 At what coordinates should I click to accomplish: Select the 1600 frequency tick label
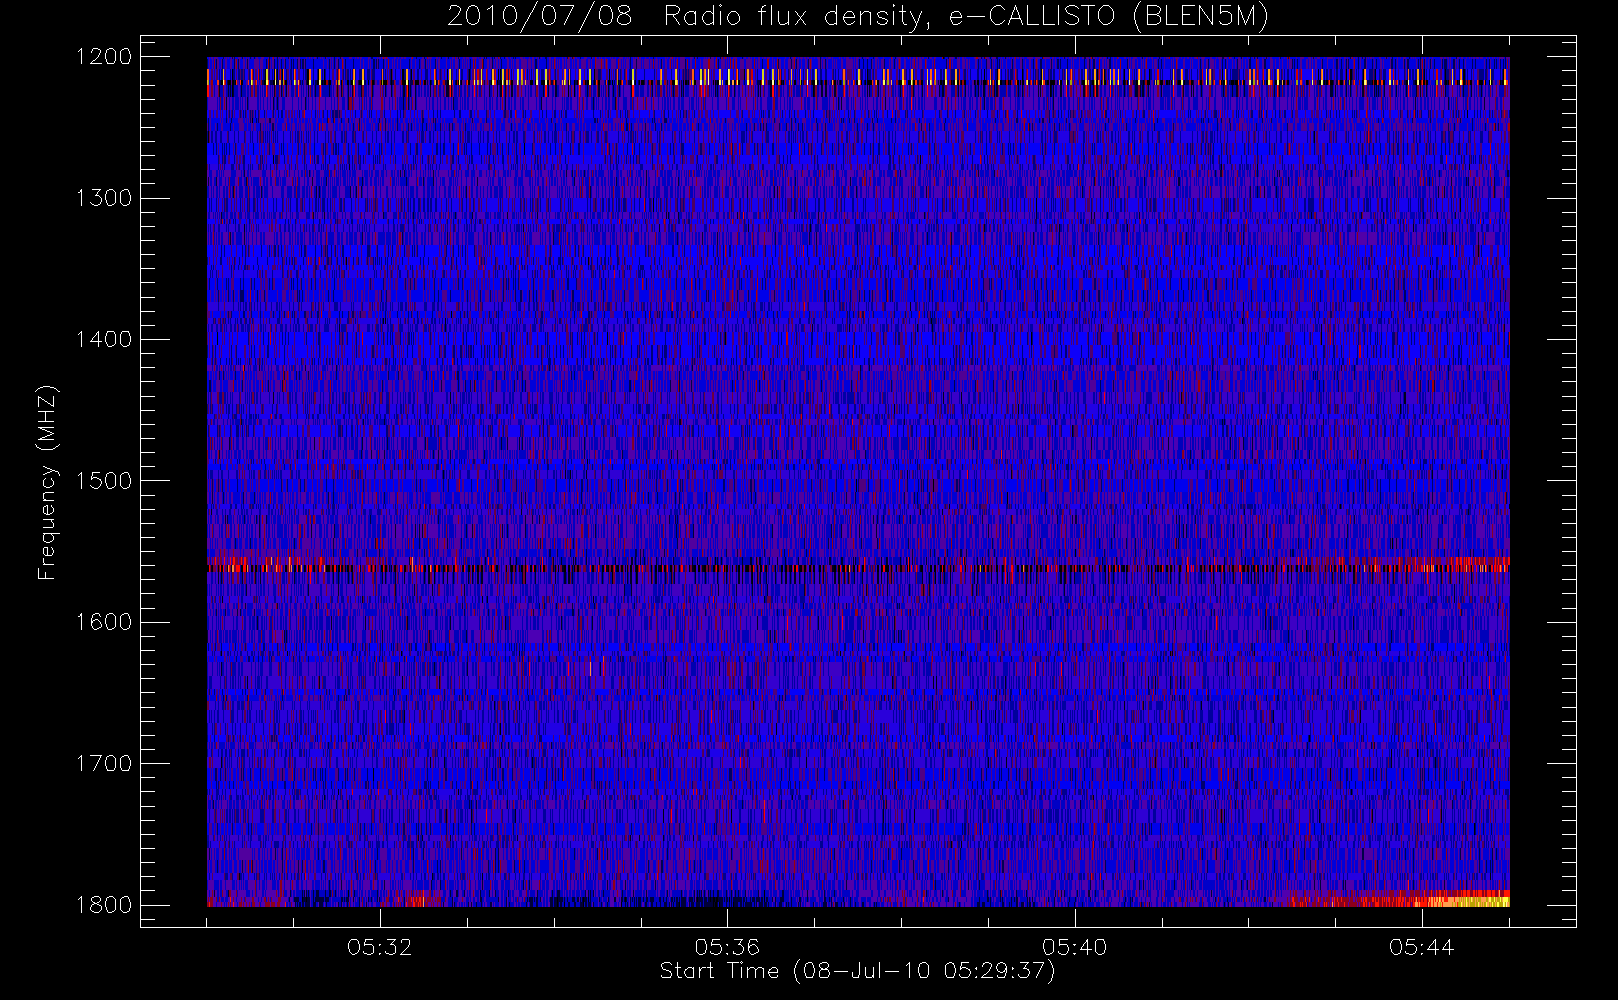point(104,622)
